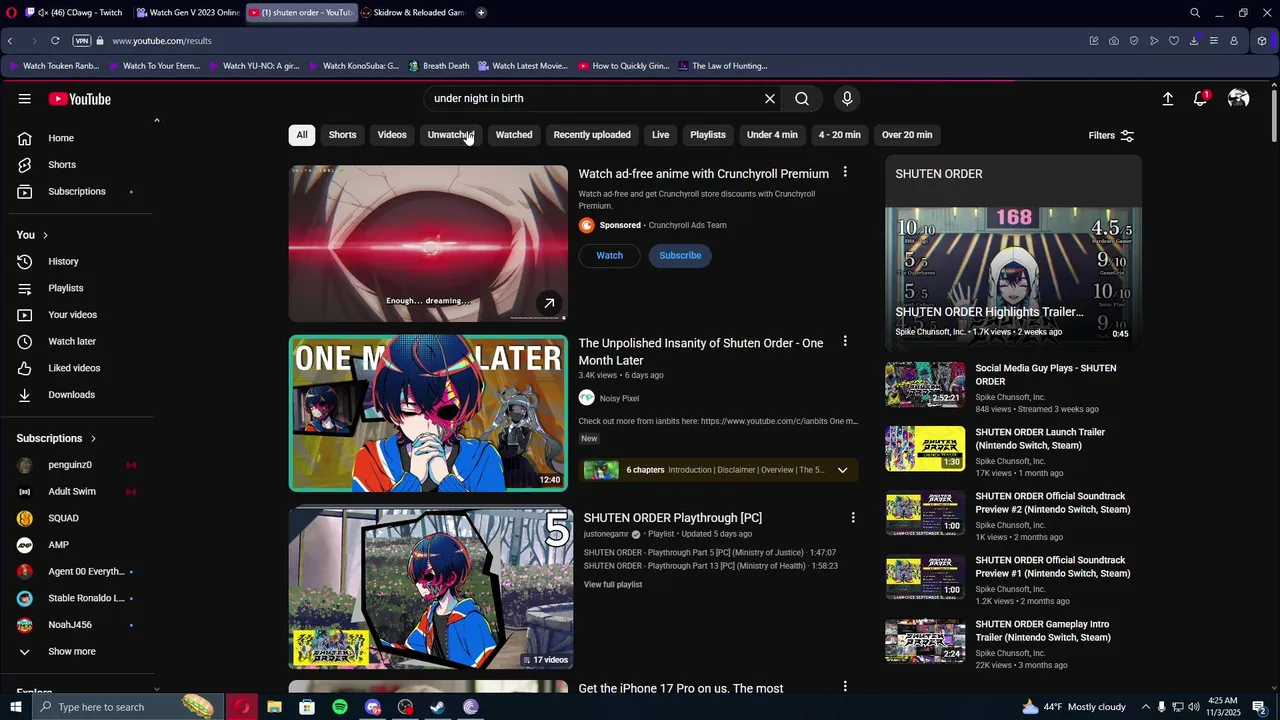Expand the You section chevron
The height and width of the screenshot is (720, 1280).
click(x=45, y=235)
